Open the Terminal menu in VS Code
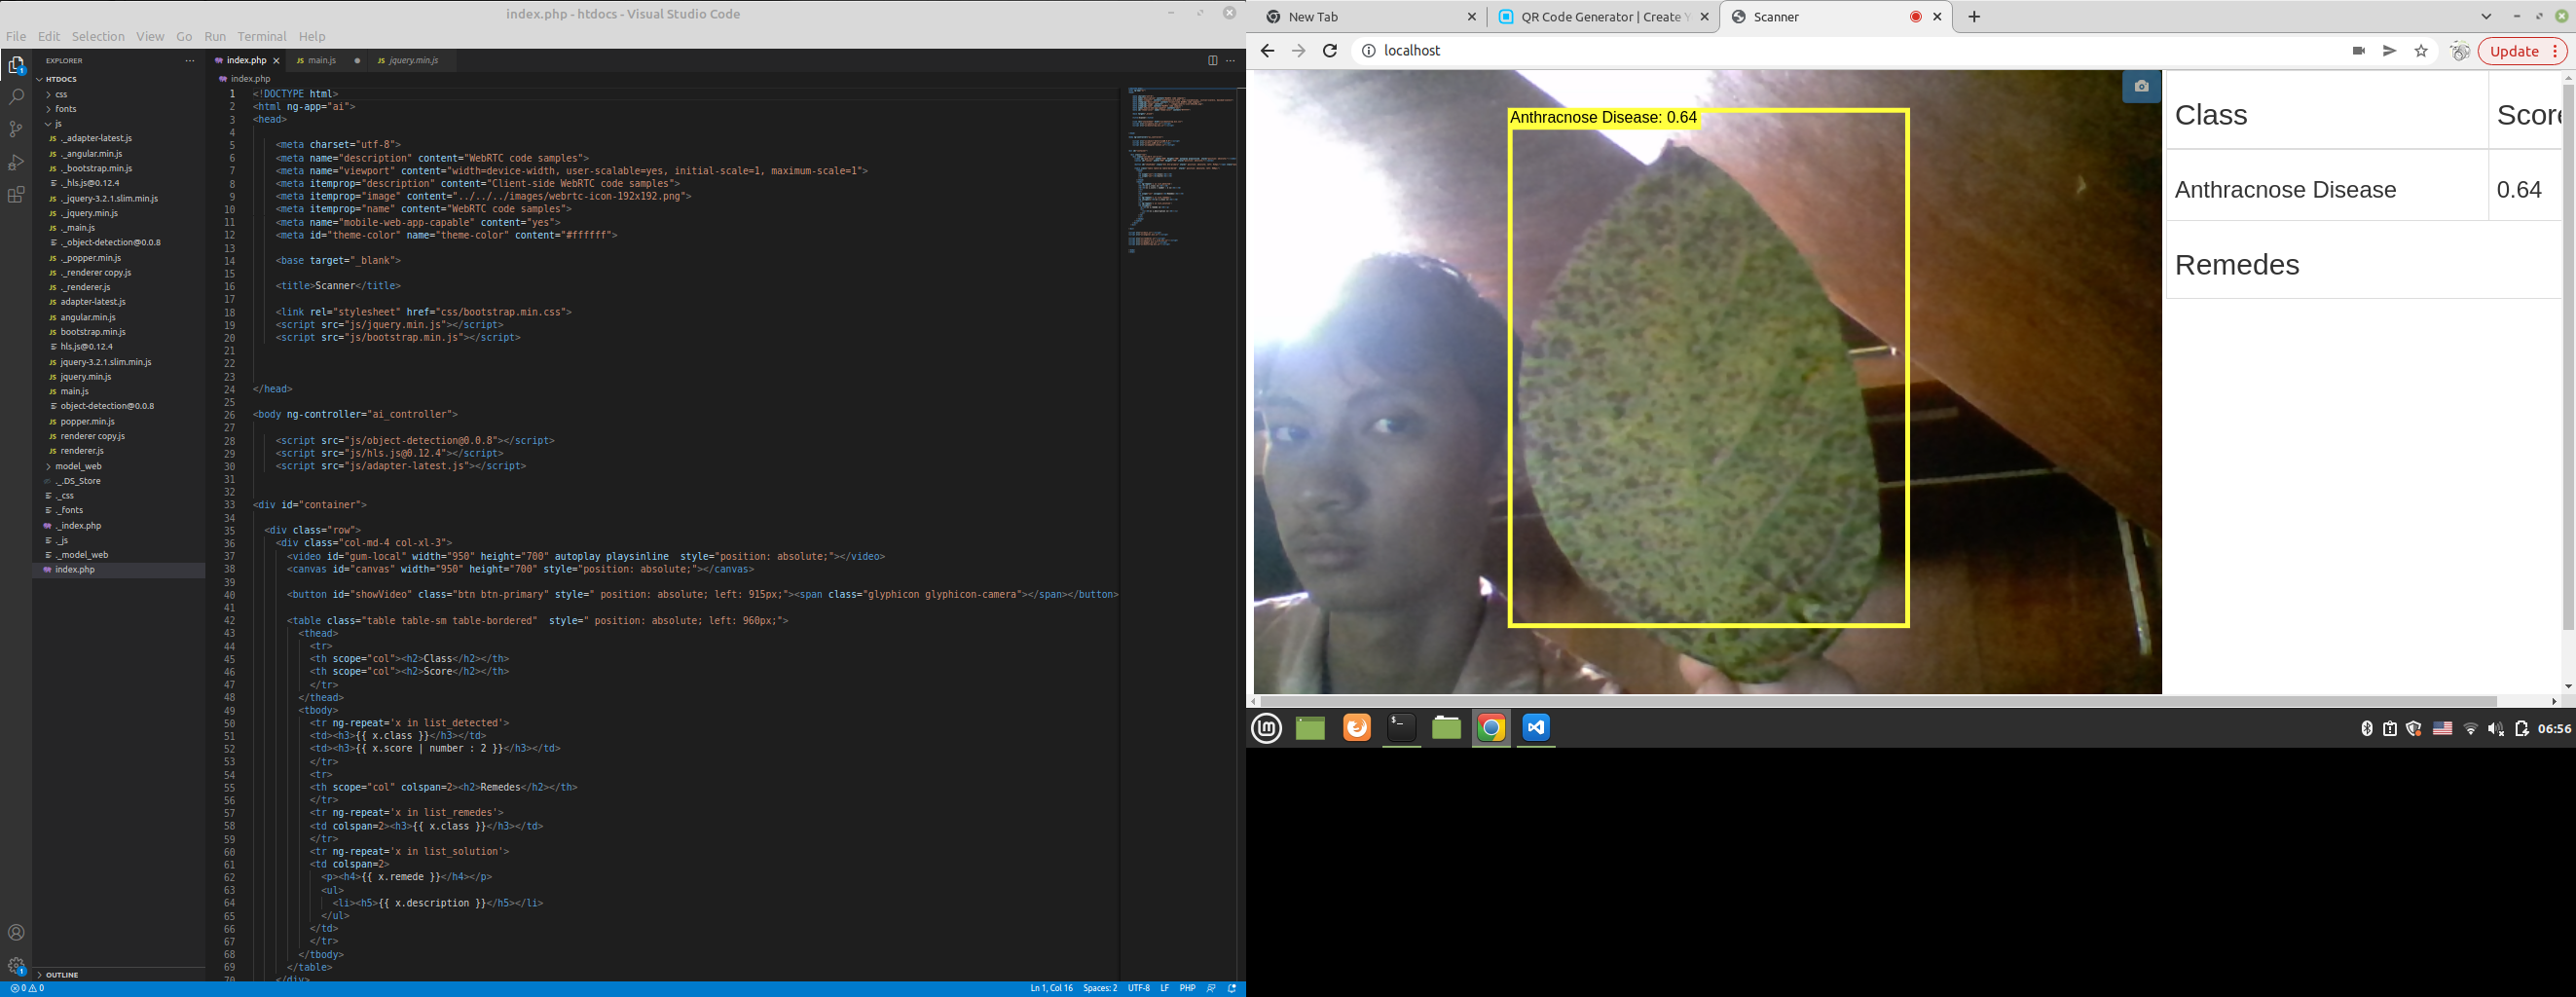 click(x=262, y=37)
